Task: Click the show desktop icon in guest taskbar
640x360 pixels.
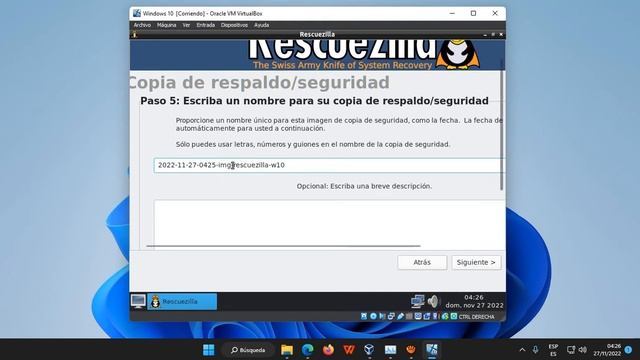Action: tap(138, 301)
